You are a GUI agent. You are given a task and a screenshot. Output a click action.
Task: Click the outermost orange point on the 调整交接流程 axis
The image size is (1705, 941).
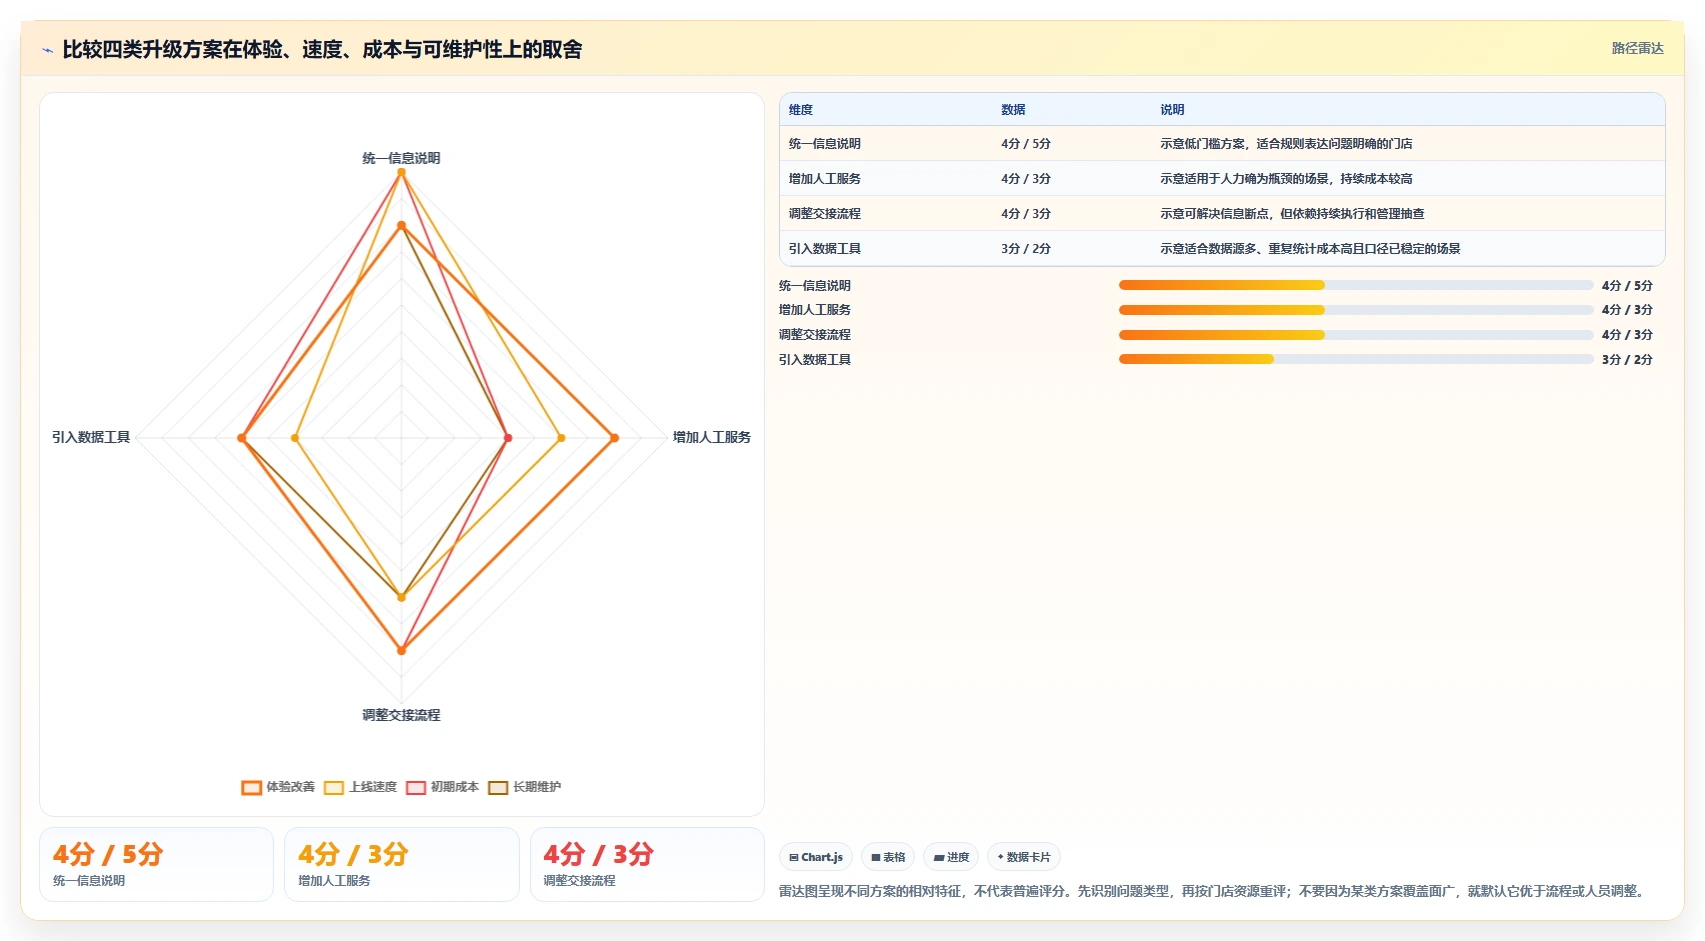(402, 650)
